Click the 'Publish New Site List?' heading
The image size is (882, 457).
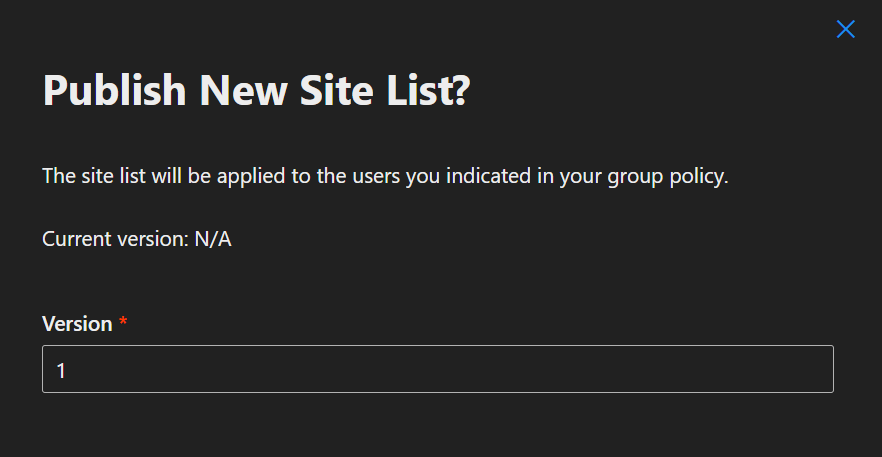tap(256, 92)
